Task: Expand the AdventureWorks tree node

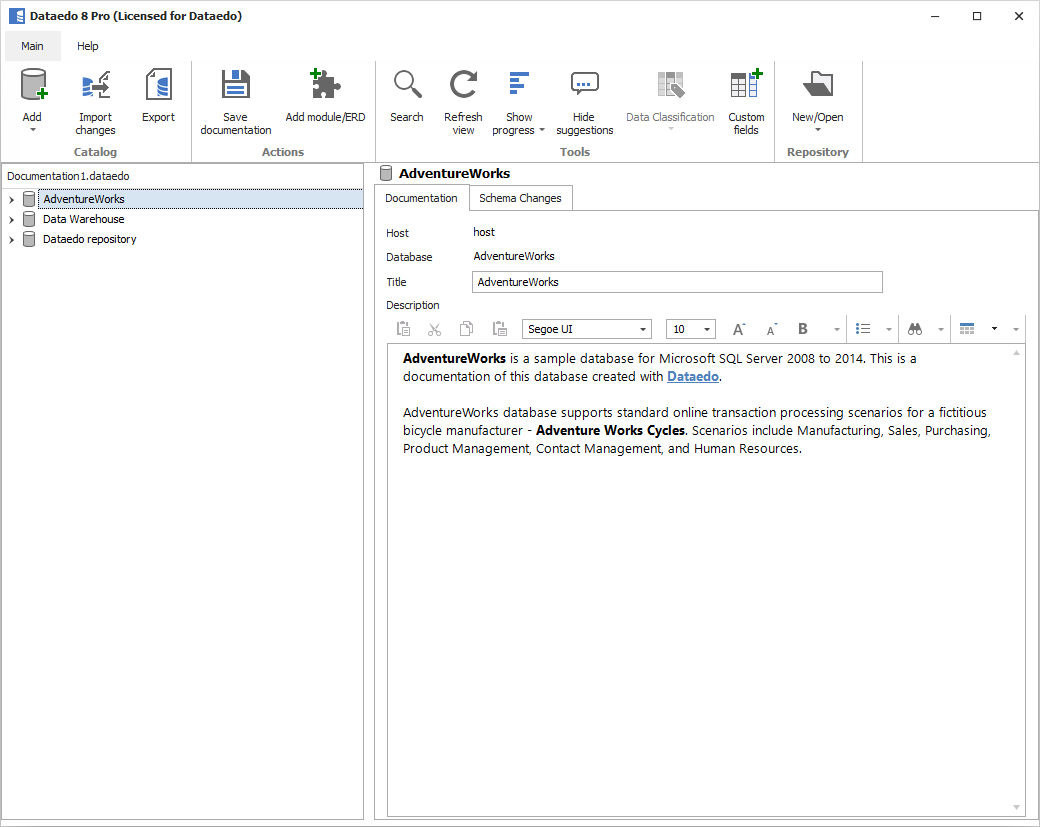Action: pos(12,200)
